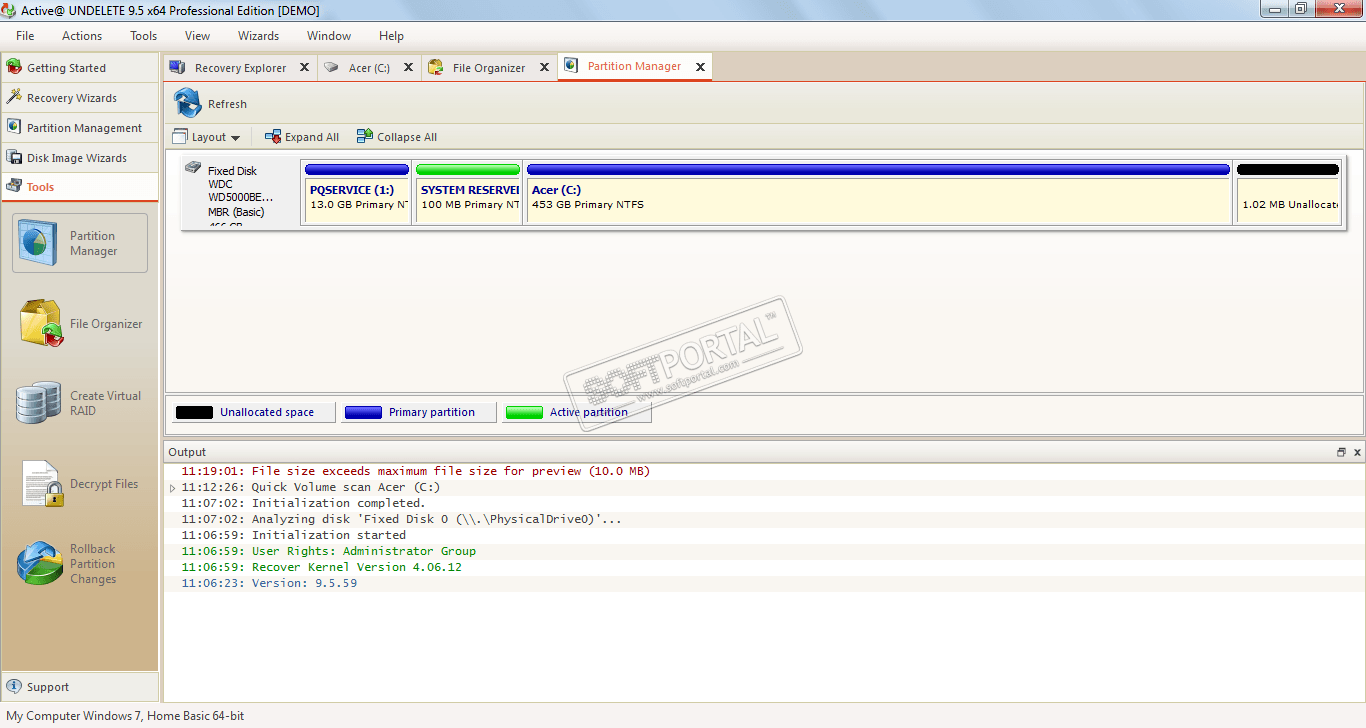Click the Collapse All icon
The width and height of the screenshot is (1366, 728).
click(365, 137)
